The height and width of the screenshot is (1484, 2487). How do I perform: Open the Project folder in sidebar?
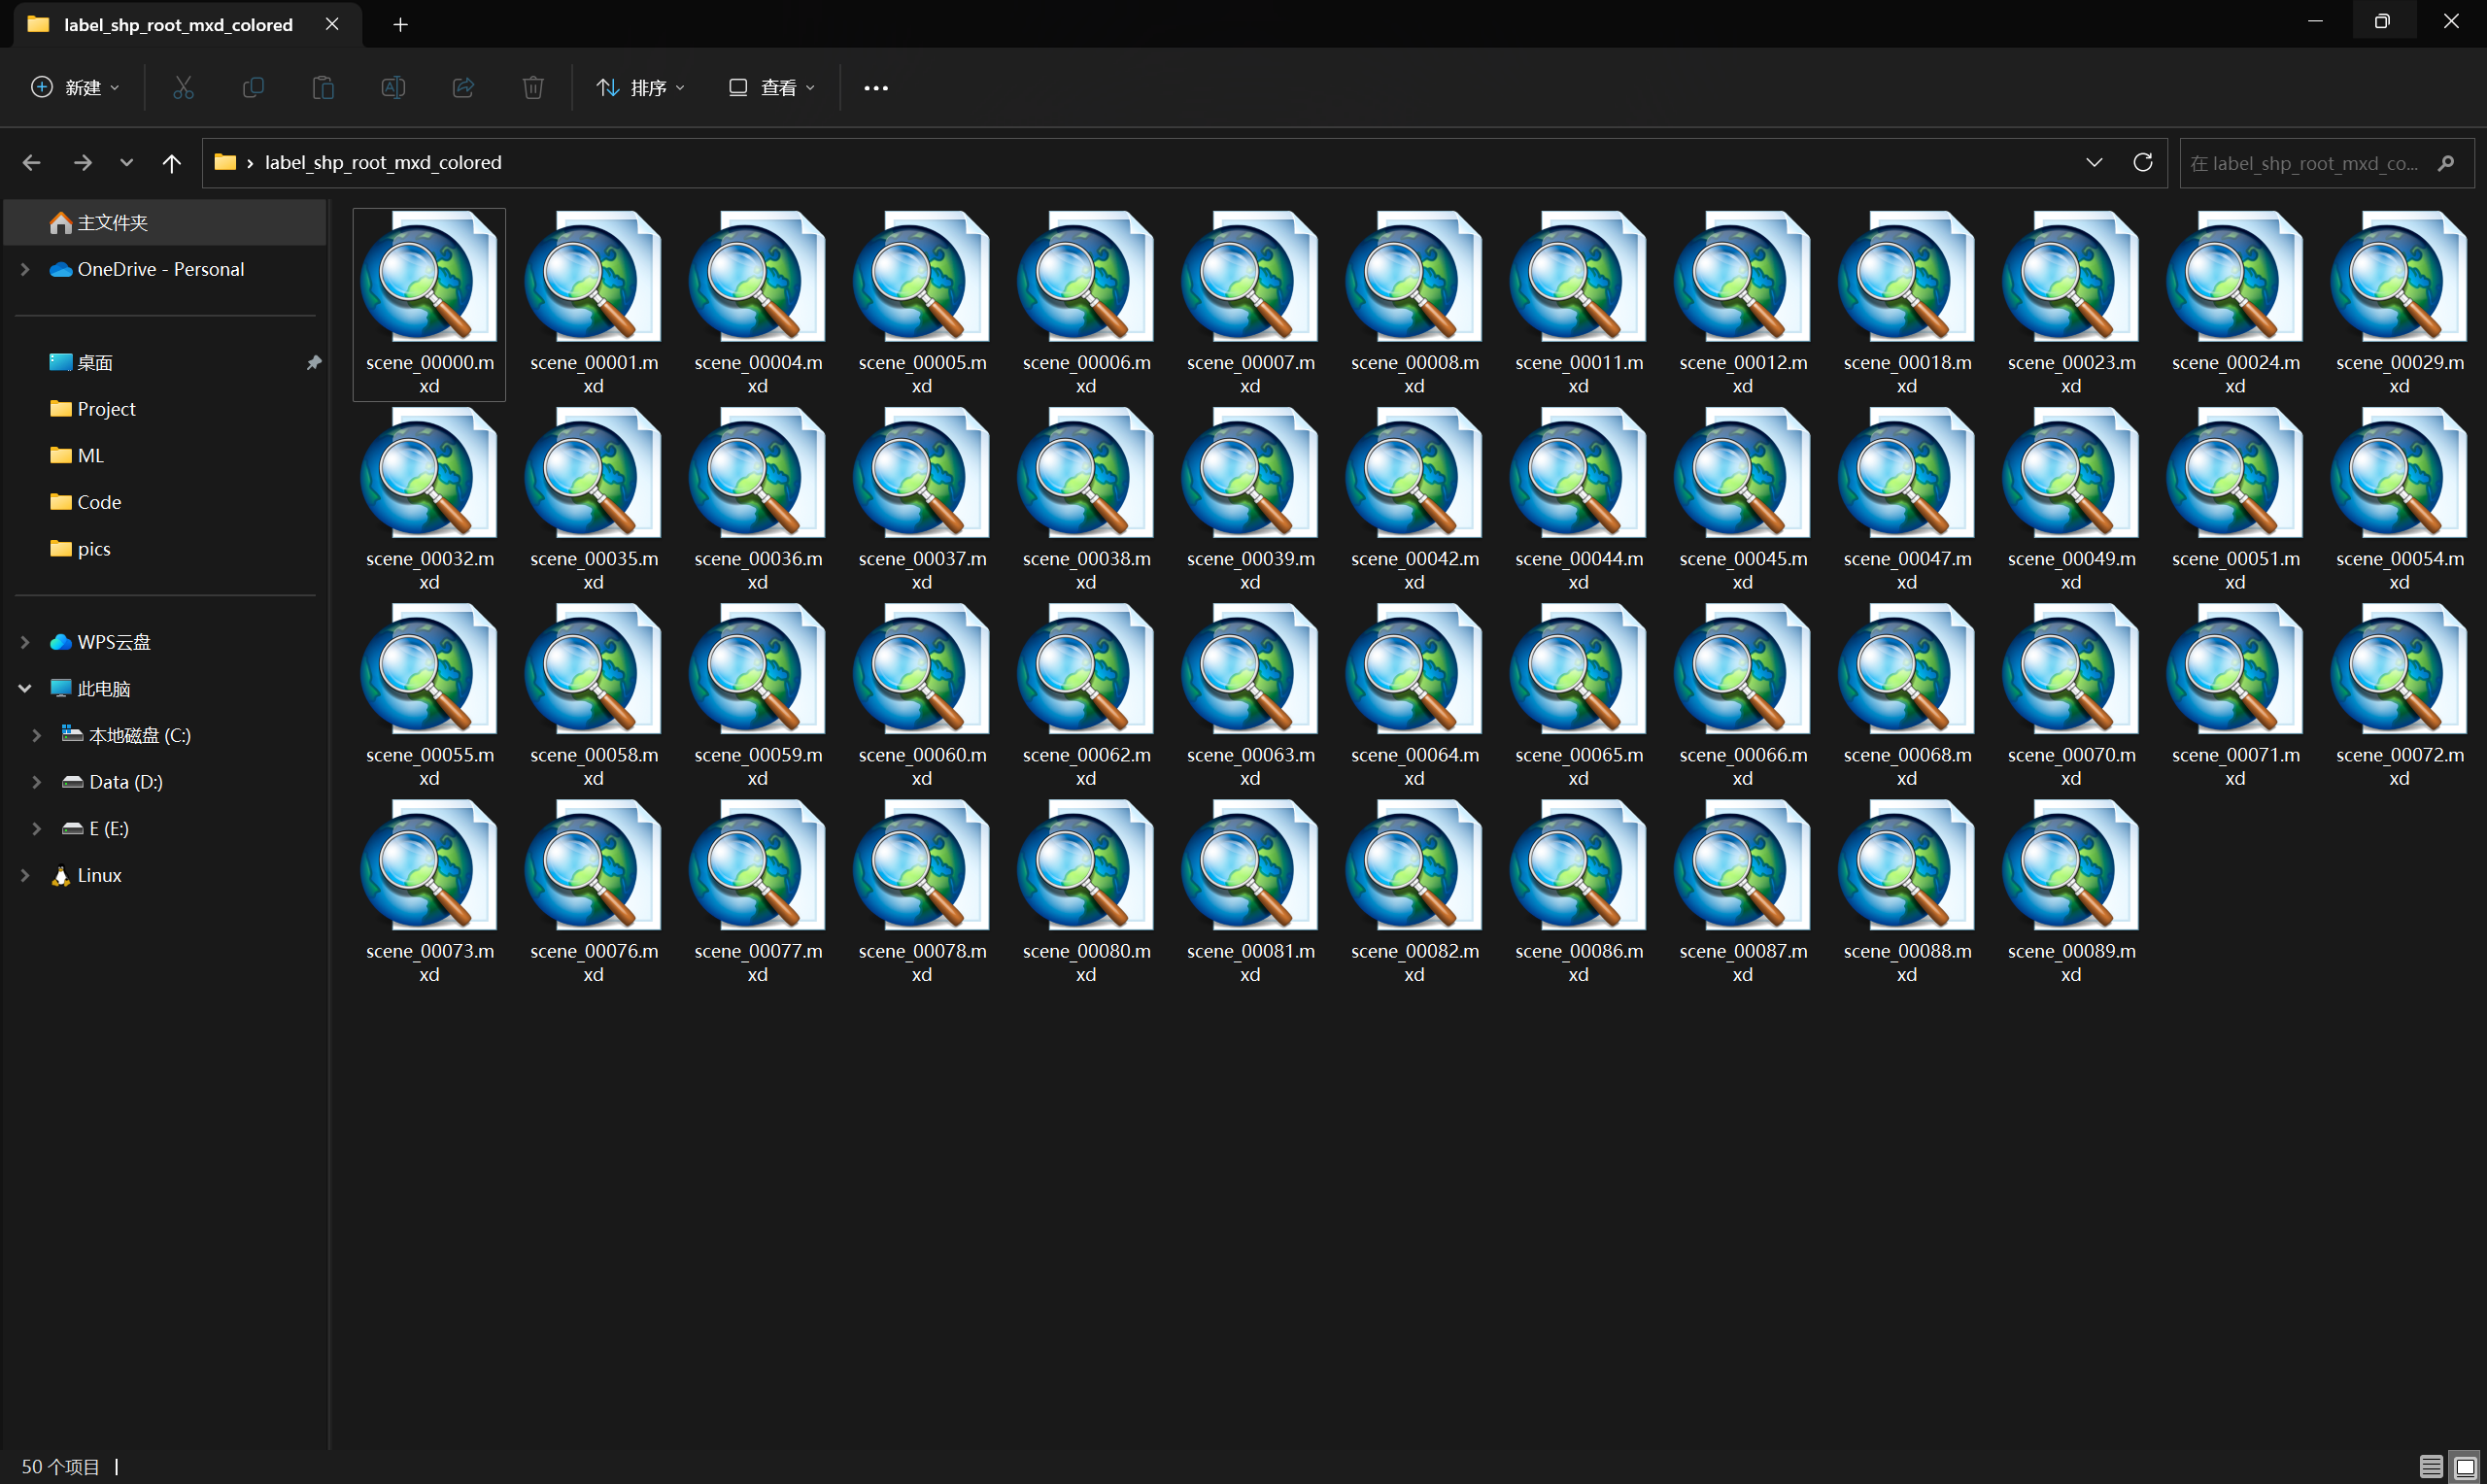165,409
